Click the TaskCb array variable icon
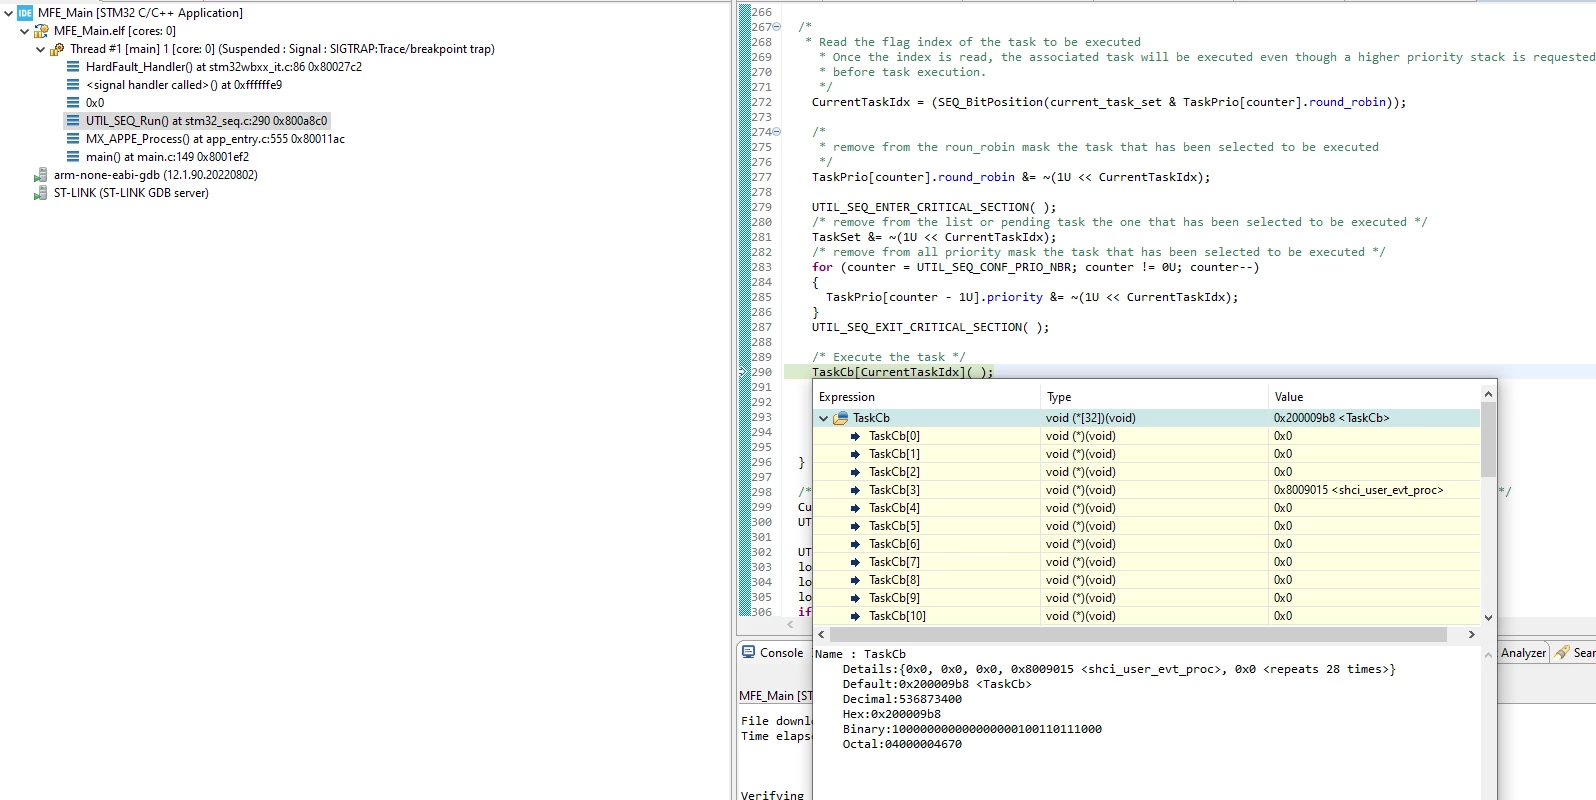The width and height of the screenshot is (1596, 800). point(841,418)
